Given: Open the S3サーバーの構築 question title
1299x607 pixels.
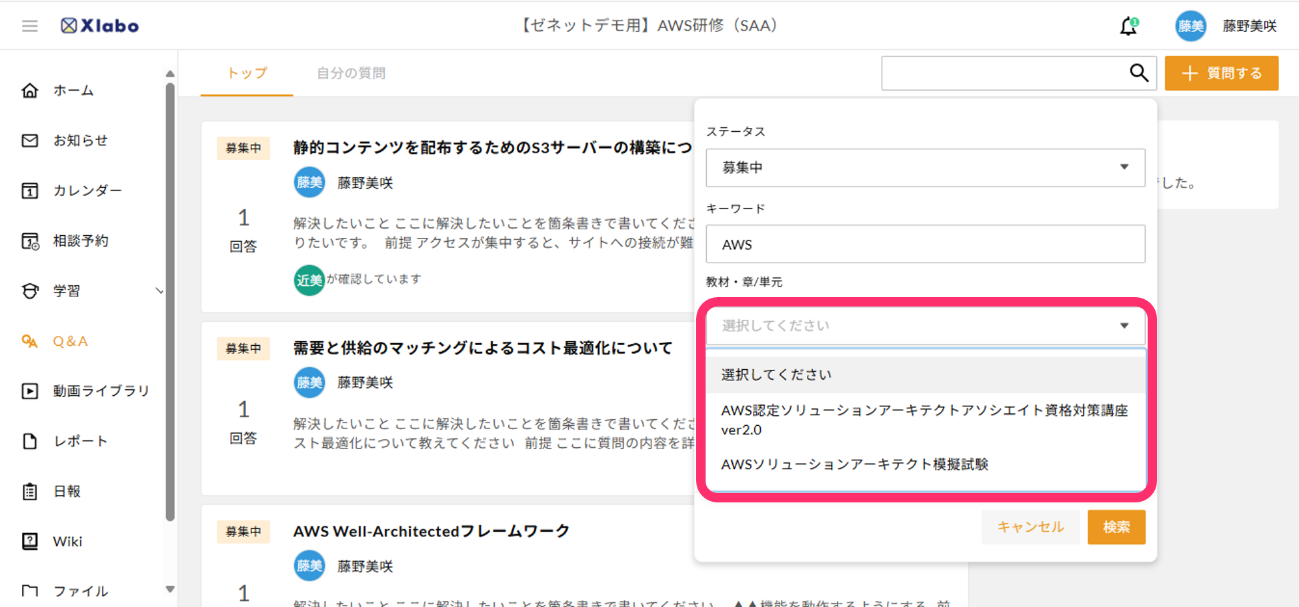Looking at the screenshot, I should (492, 148).
